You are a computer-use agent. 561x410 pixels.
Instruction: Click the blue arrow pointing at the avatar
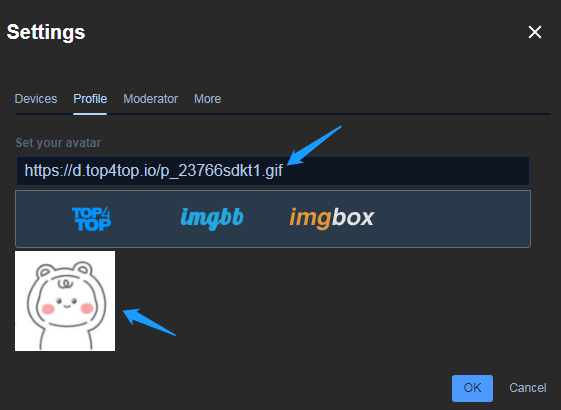[x=149, y=322]
